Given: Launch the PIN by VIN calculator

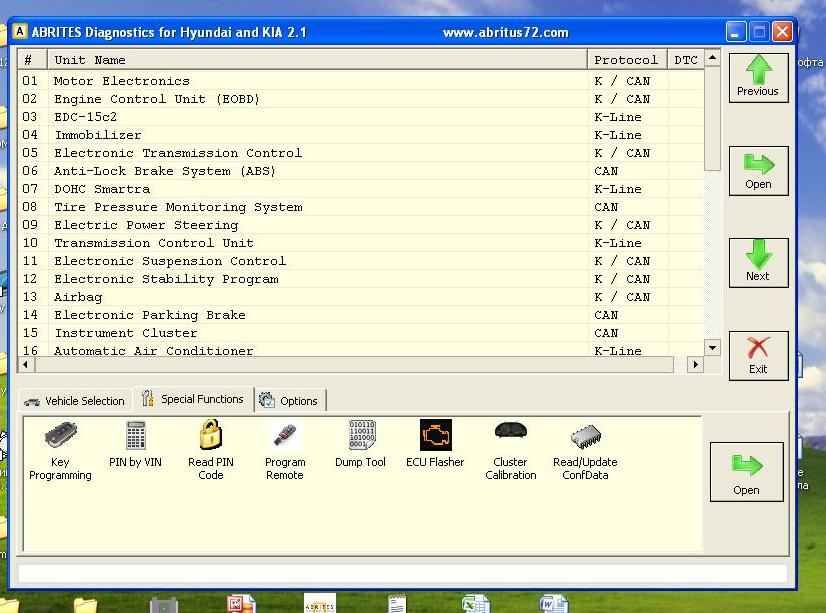Looking at the screenshot, I should click(x=135, y=445).
